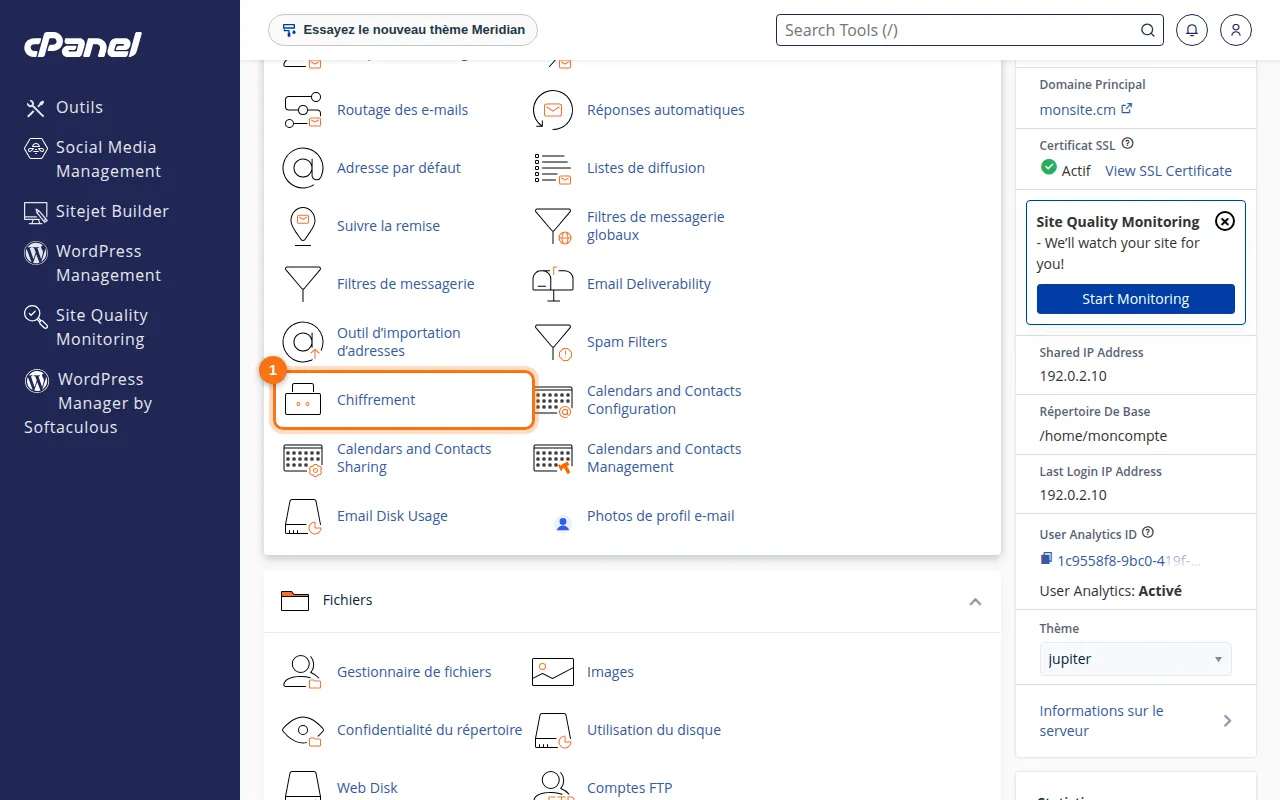Open the Suivre la remise pin icon
1280x800 pixels.
(x=303, y=226)
